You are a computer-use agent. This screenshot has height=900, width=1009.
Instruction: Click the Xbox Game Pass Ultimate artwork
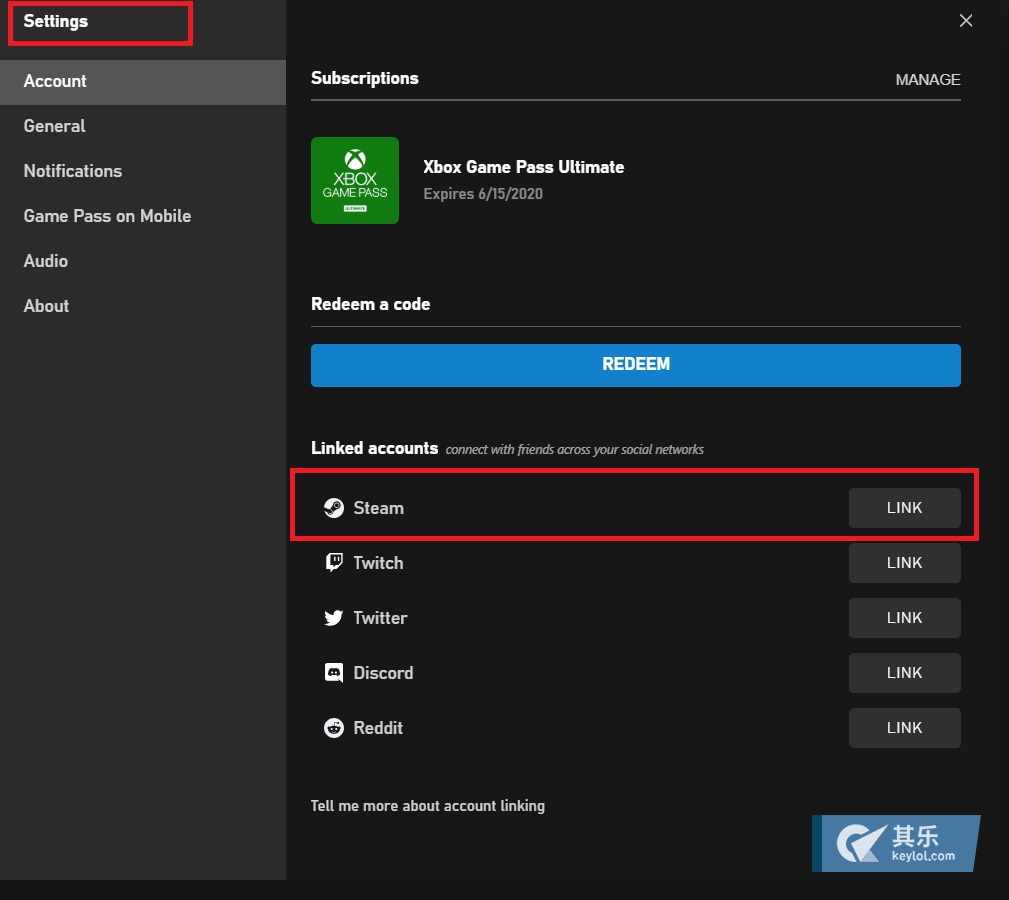(355, 180)
